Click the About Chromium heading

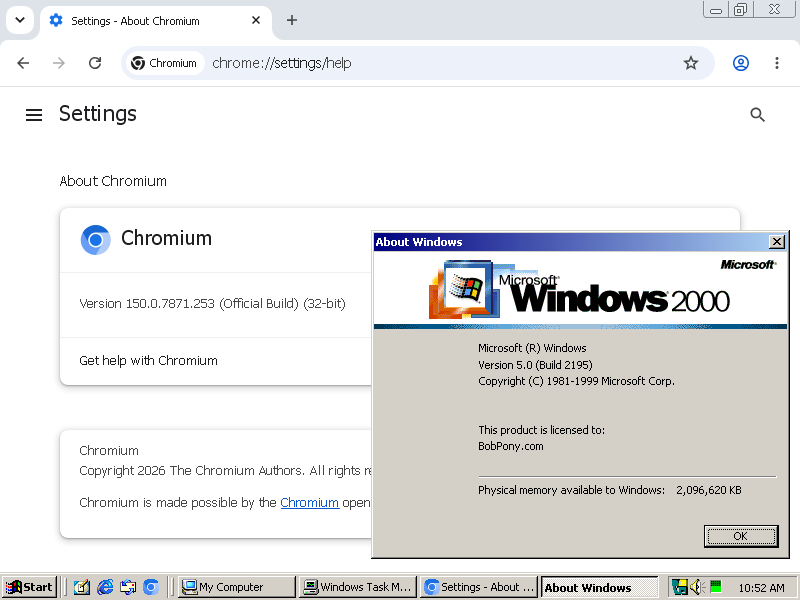(x=113, y=181)
